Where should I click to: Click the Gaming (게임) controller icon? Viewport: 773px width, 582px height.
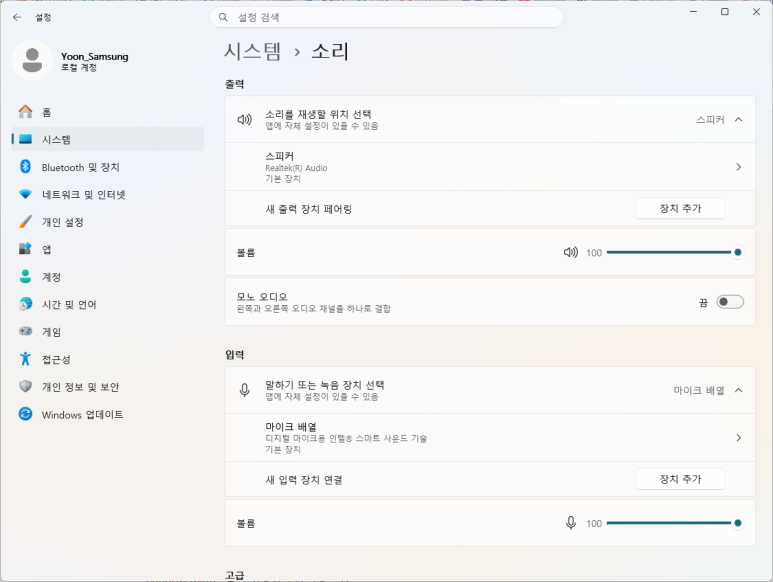26,331
